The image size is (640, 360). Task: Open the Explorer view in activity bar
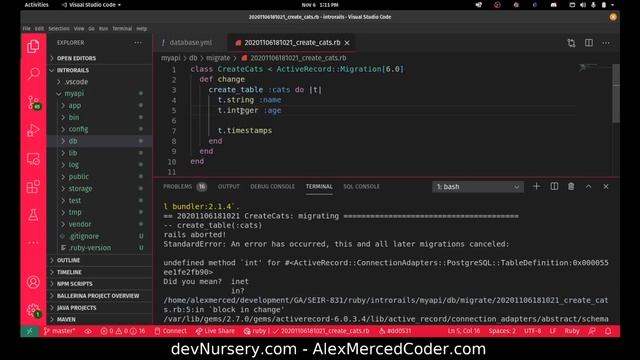click(33, 47)
